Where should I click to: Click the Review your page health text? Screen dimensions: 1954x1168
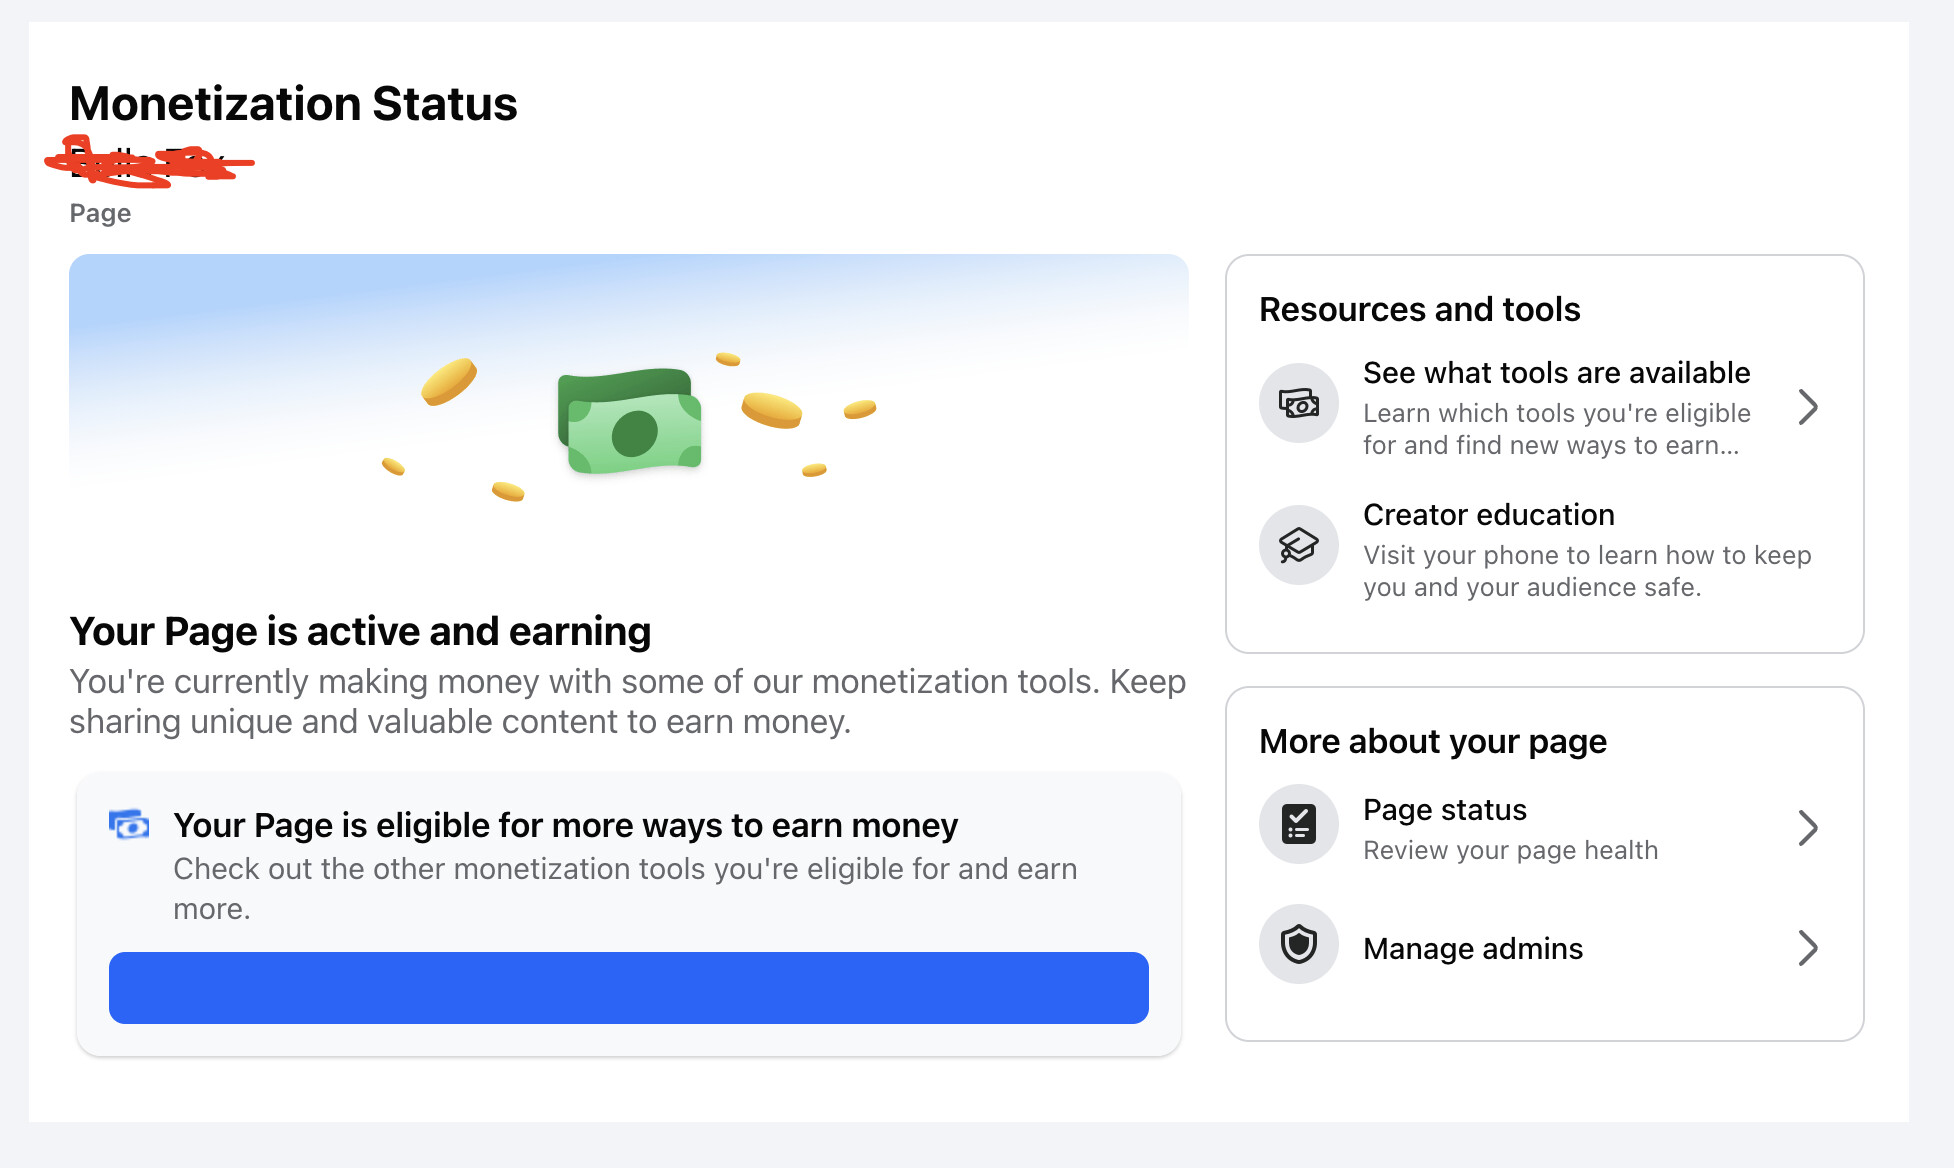[x=1510, y=850]
